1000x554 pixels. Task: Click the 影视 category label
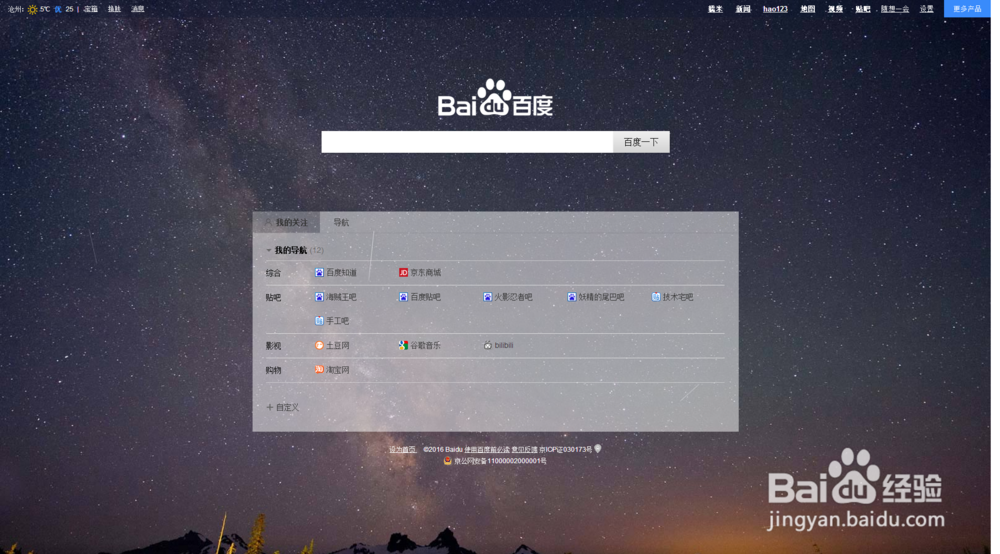click(274, 346)
